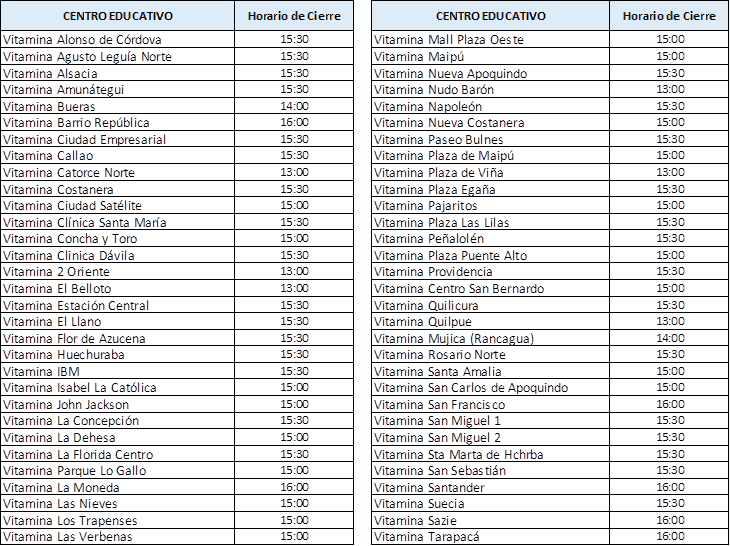Image resolution: width=730 pixels, height=546 pixels.
Task: Click the Vitamina Nueva Apoquindo cell
Action: click(x=491, y=73)
